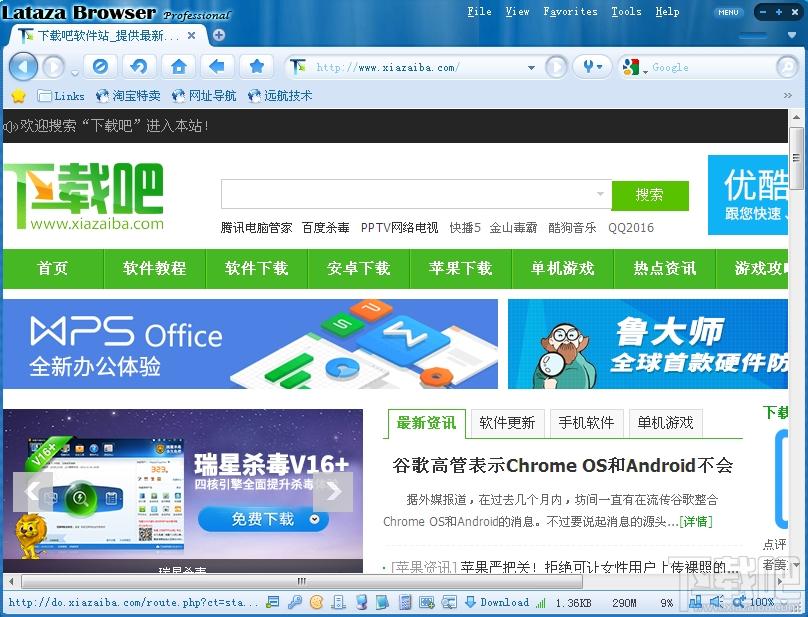Click the blue monitor icon in the status bar
808x617 pixels.
(x=361, y=602)
